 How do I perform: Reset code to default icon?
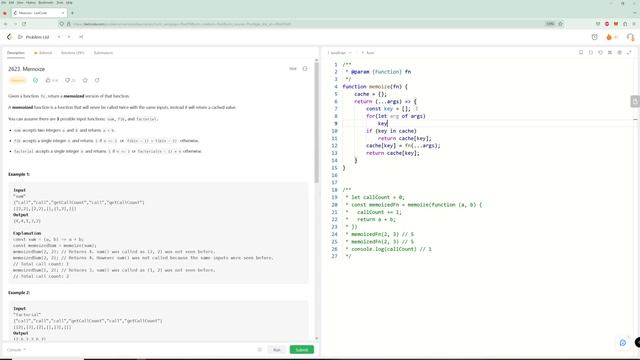600,53
